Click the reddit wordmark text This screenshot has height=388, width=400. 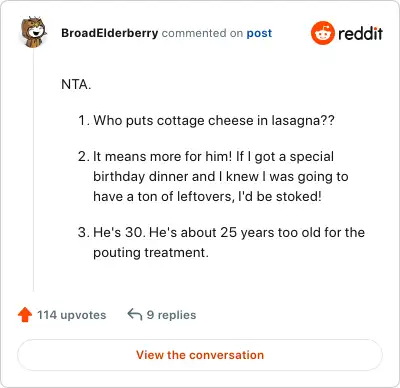tap(360, 33)
